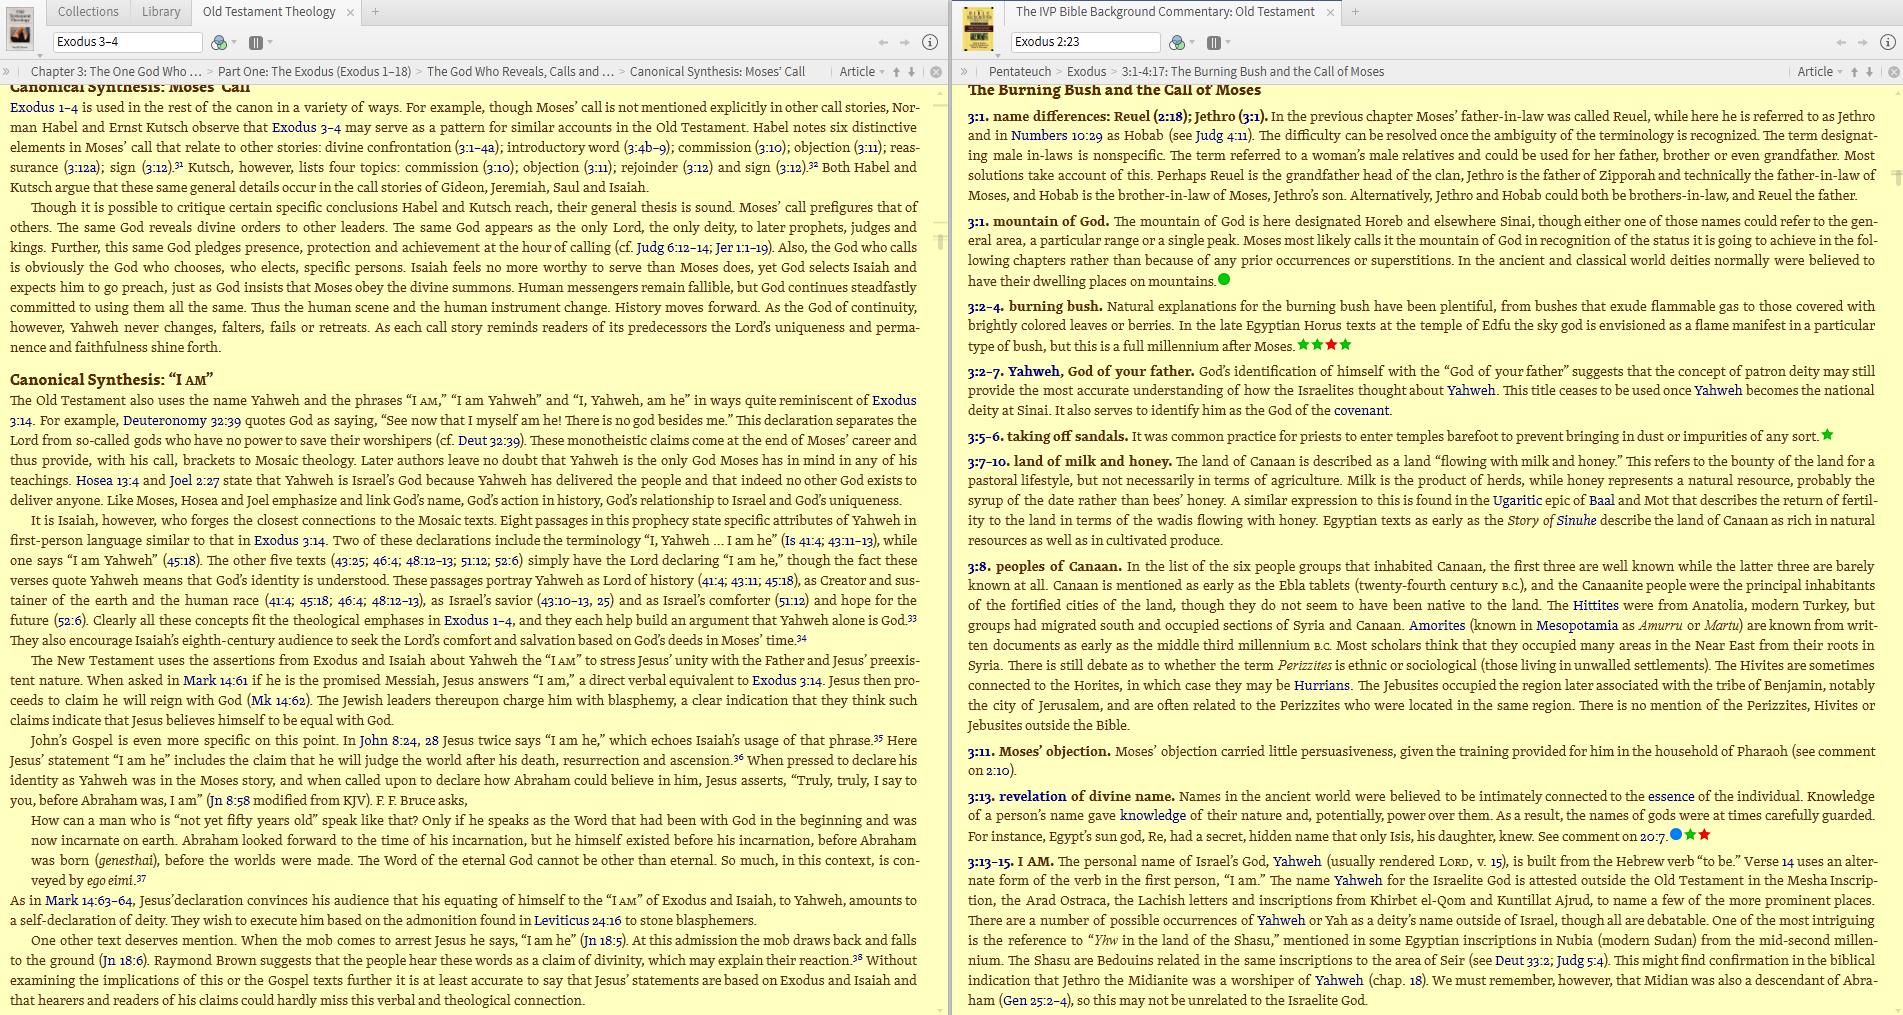Go forward in IVP Commentary history
The height and width of the screenshot is (1015, 1903).
point(1863,42)
